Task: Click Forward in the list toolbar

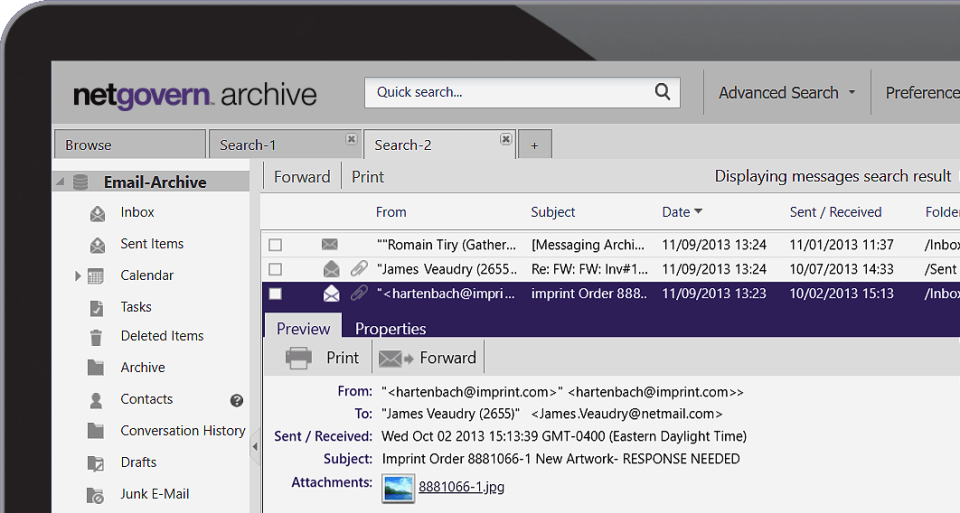Action: [x=302, y=177]
